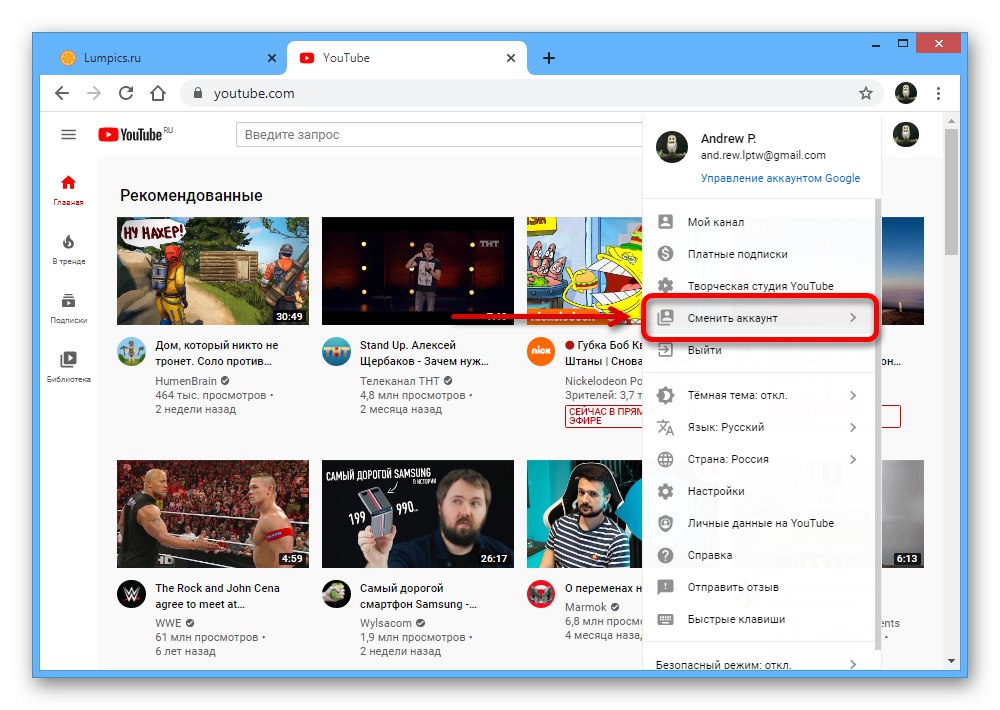Bookmark this page with star icon
This screenshot has width=1000, height=710.
coord(866,93)
